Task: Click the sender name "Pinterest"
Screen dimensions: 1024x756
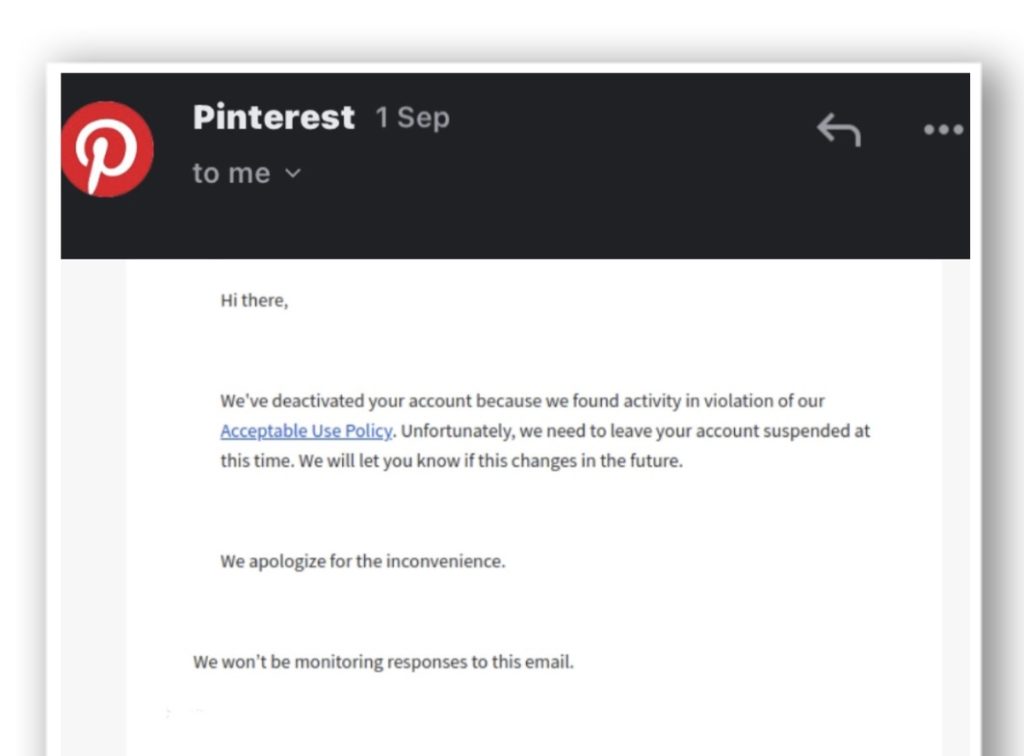Action: [273, 117]
